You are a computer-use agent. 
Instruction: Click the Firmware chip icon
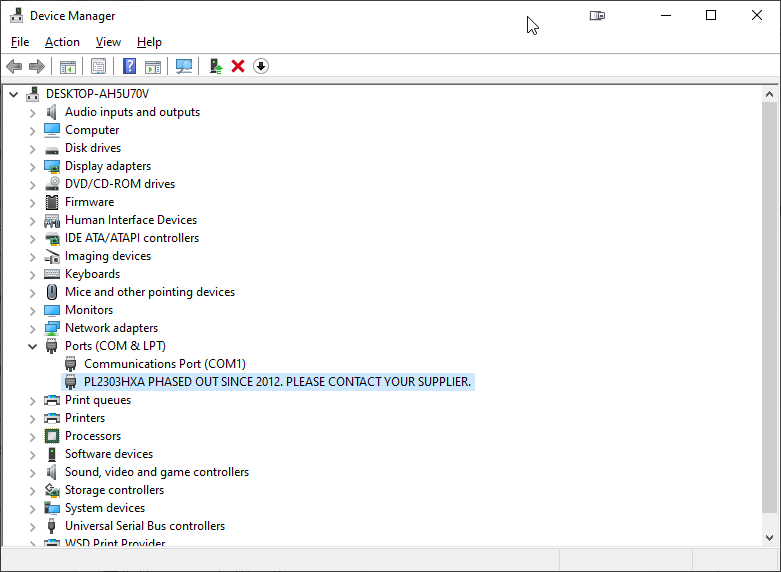pyautogui.click(x=52, y=202)
